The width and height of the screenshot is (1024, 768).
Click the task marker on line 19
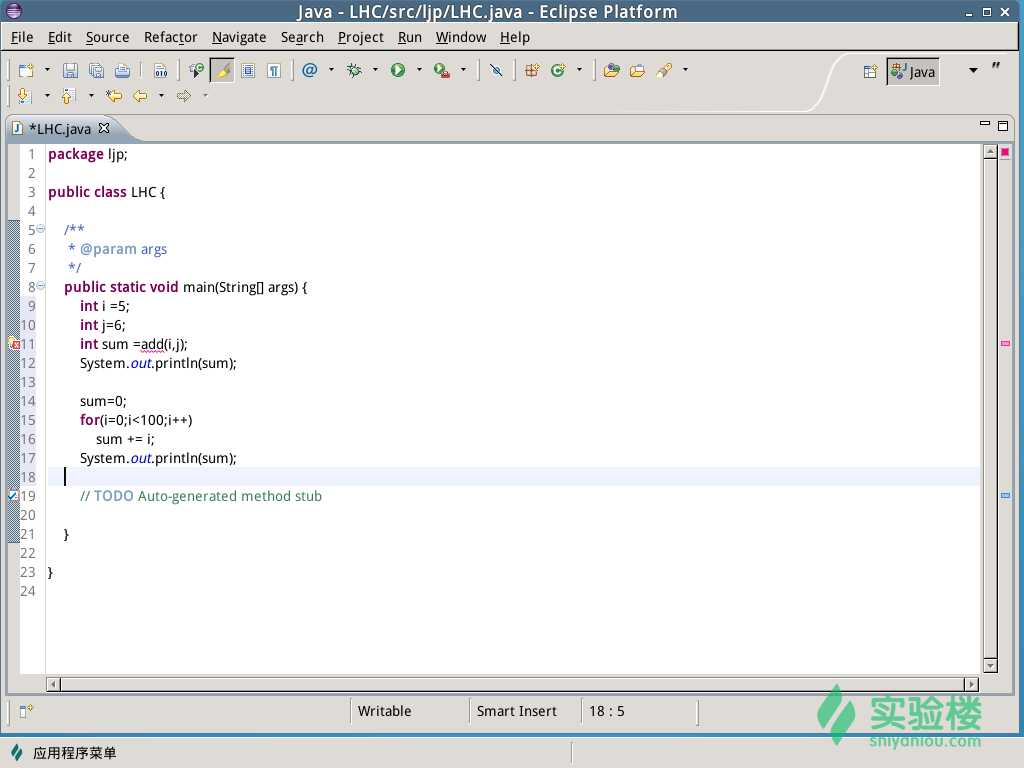coord(13,496)
